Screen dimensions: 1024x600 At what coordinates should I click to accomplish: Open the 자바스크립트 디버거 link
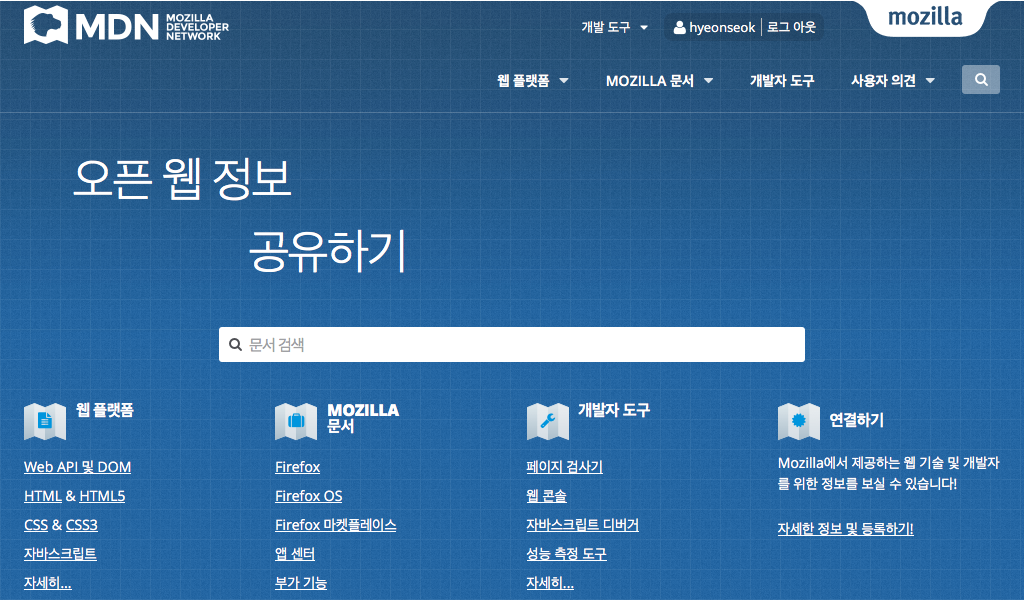click(x=583, y=525)
